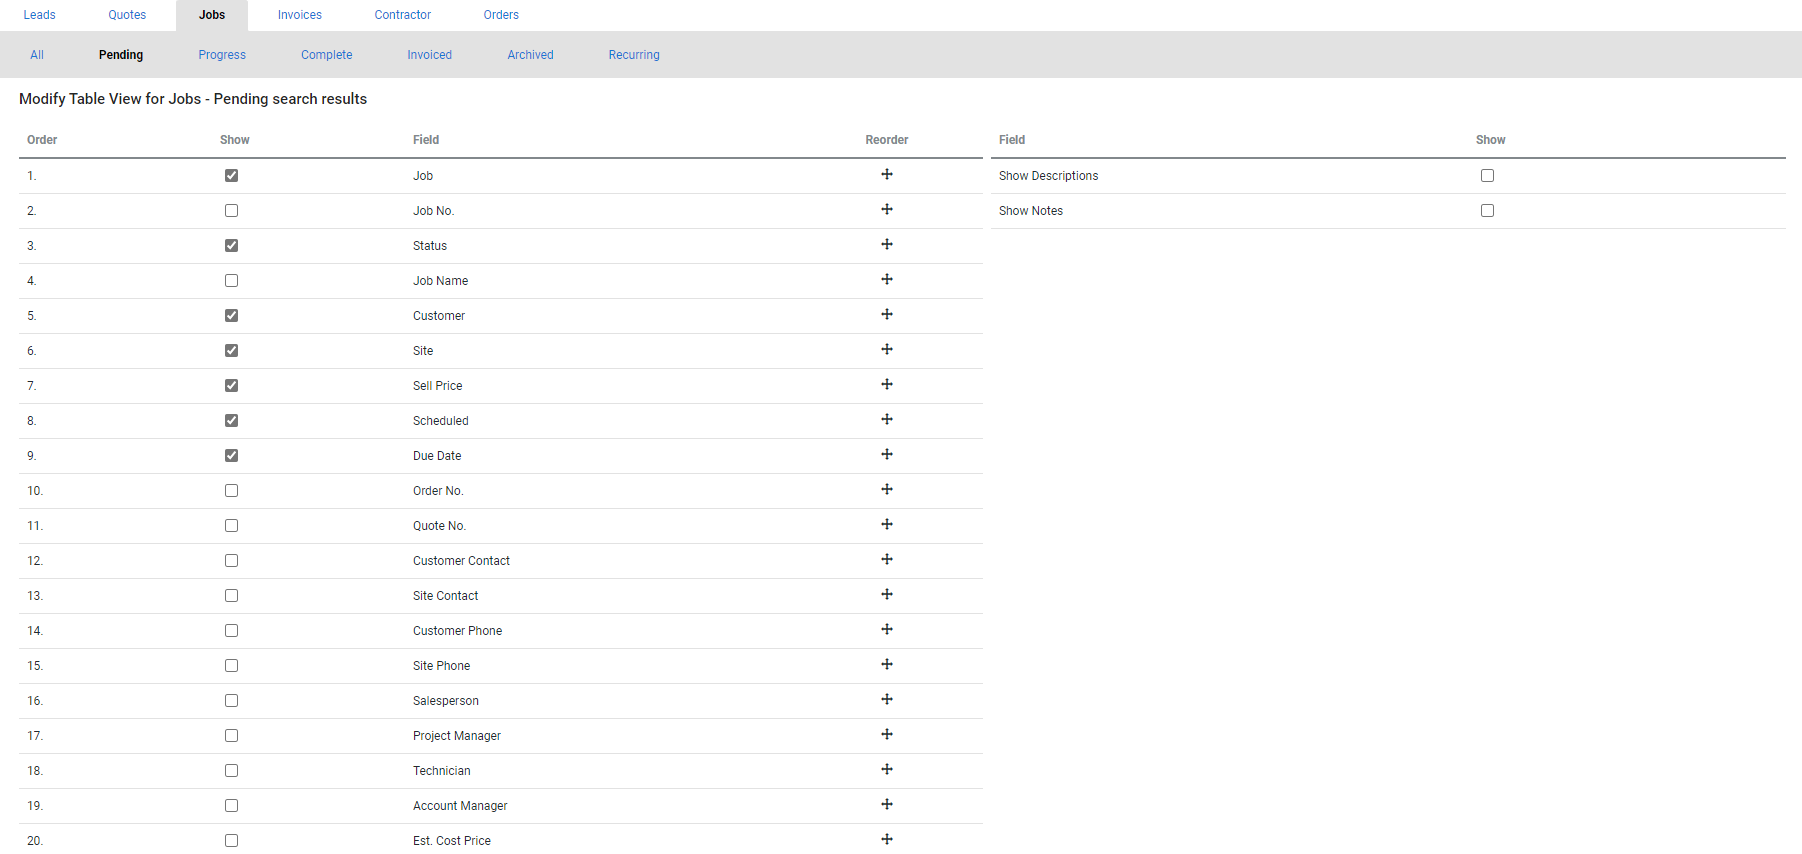Enable the Project Manager field checkbox
The width and height of the screenshot is (1802, 854).
232,735
